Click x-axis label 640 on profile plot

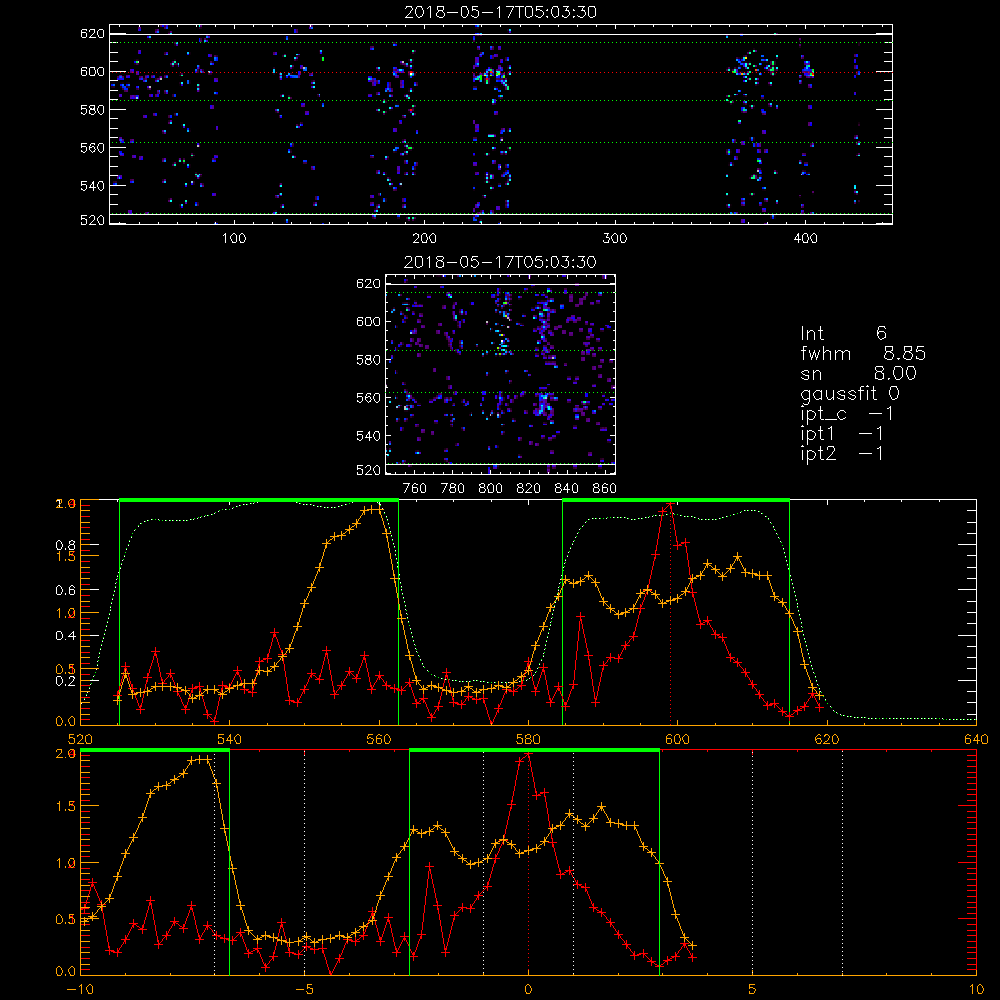point(976,739)
